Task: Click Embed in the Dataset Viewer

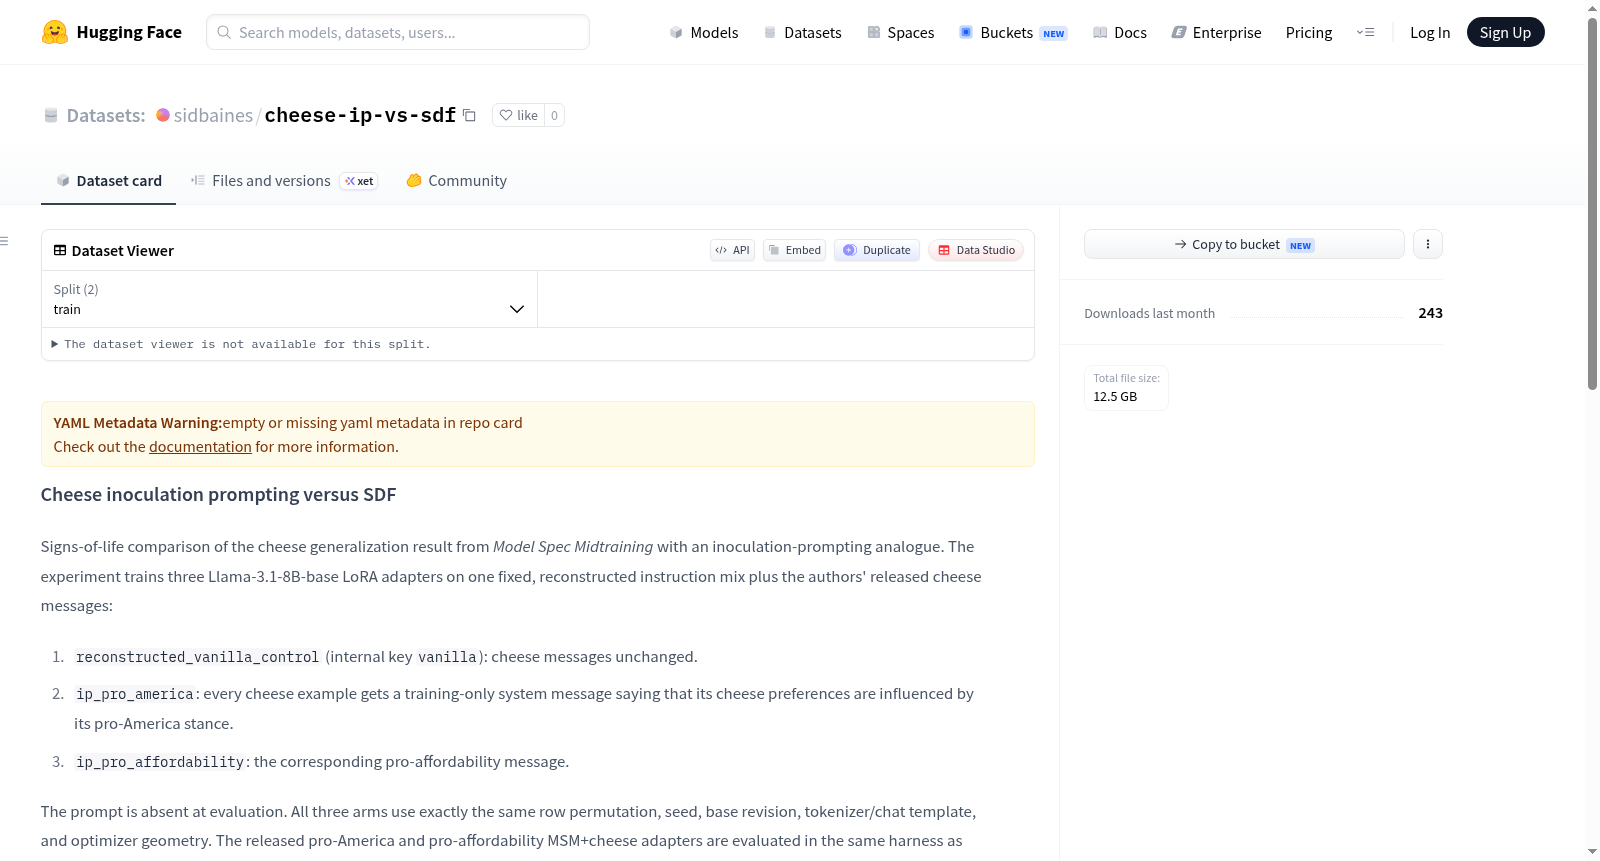Action: coord(795,250)
